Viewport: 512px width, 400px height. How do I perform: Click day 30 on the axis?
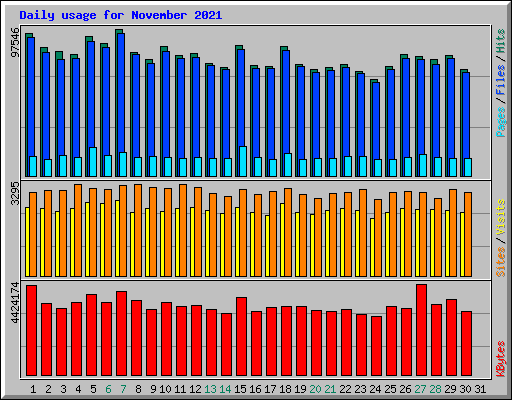(x=465, y=389)
